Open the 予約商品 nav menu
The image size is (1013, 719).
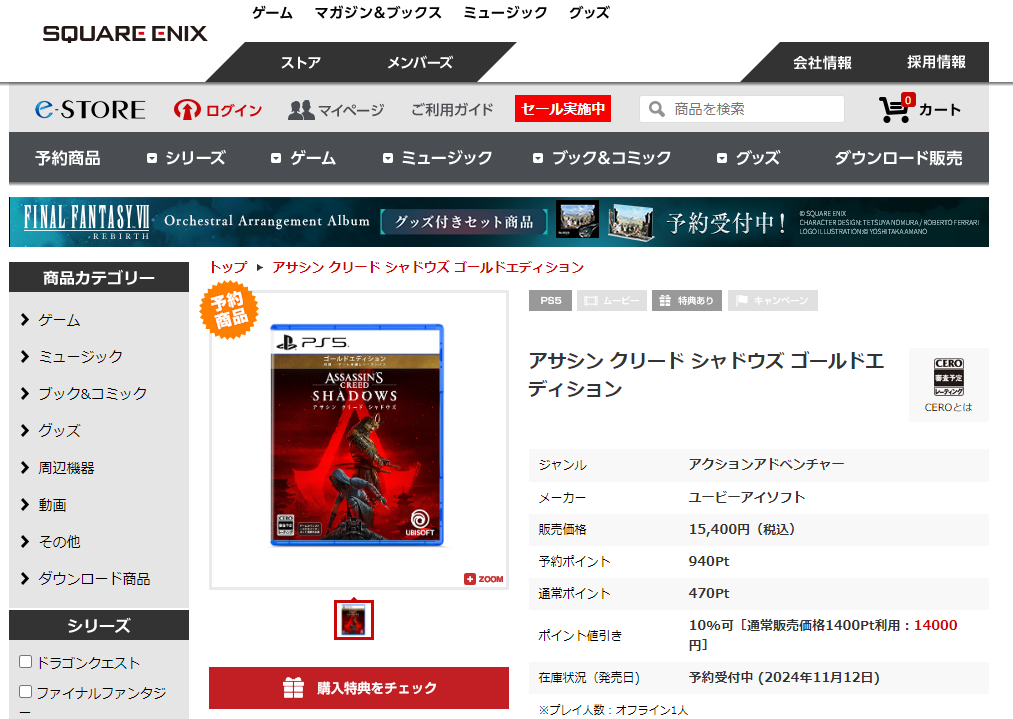68,158
